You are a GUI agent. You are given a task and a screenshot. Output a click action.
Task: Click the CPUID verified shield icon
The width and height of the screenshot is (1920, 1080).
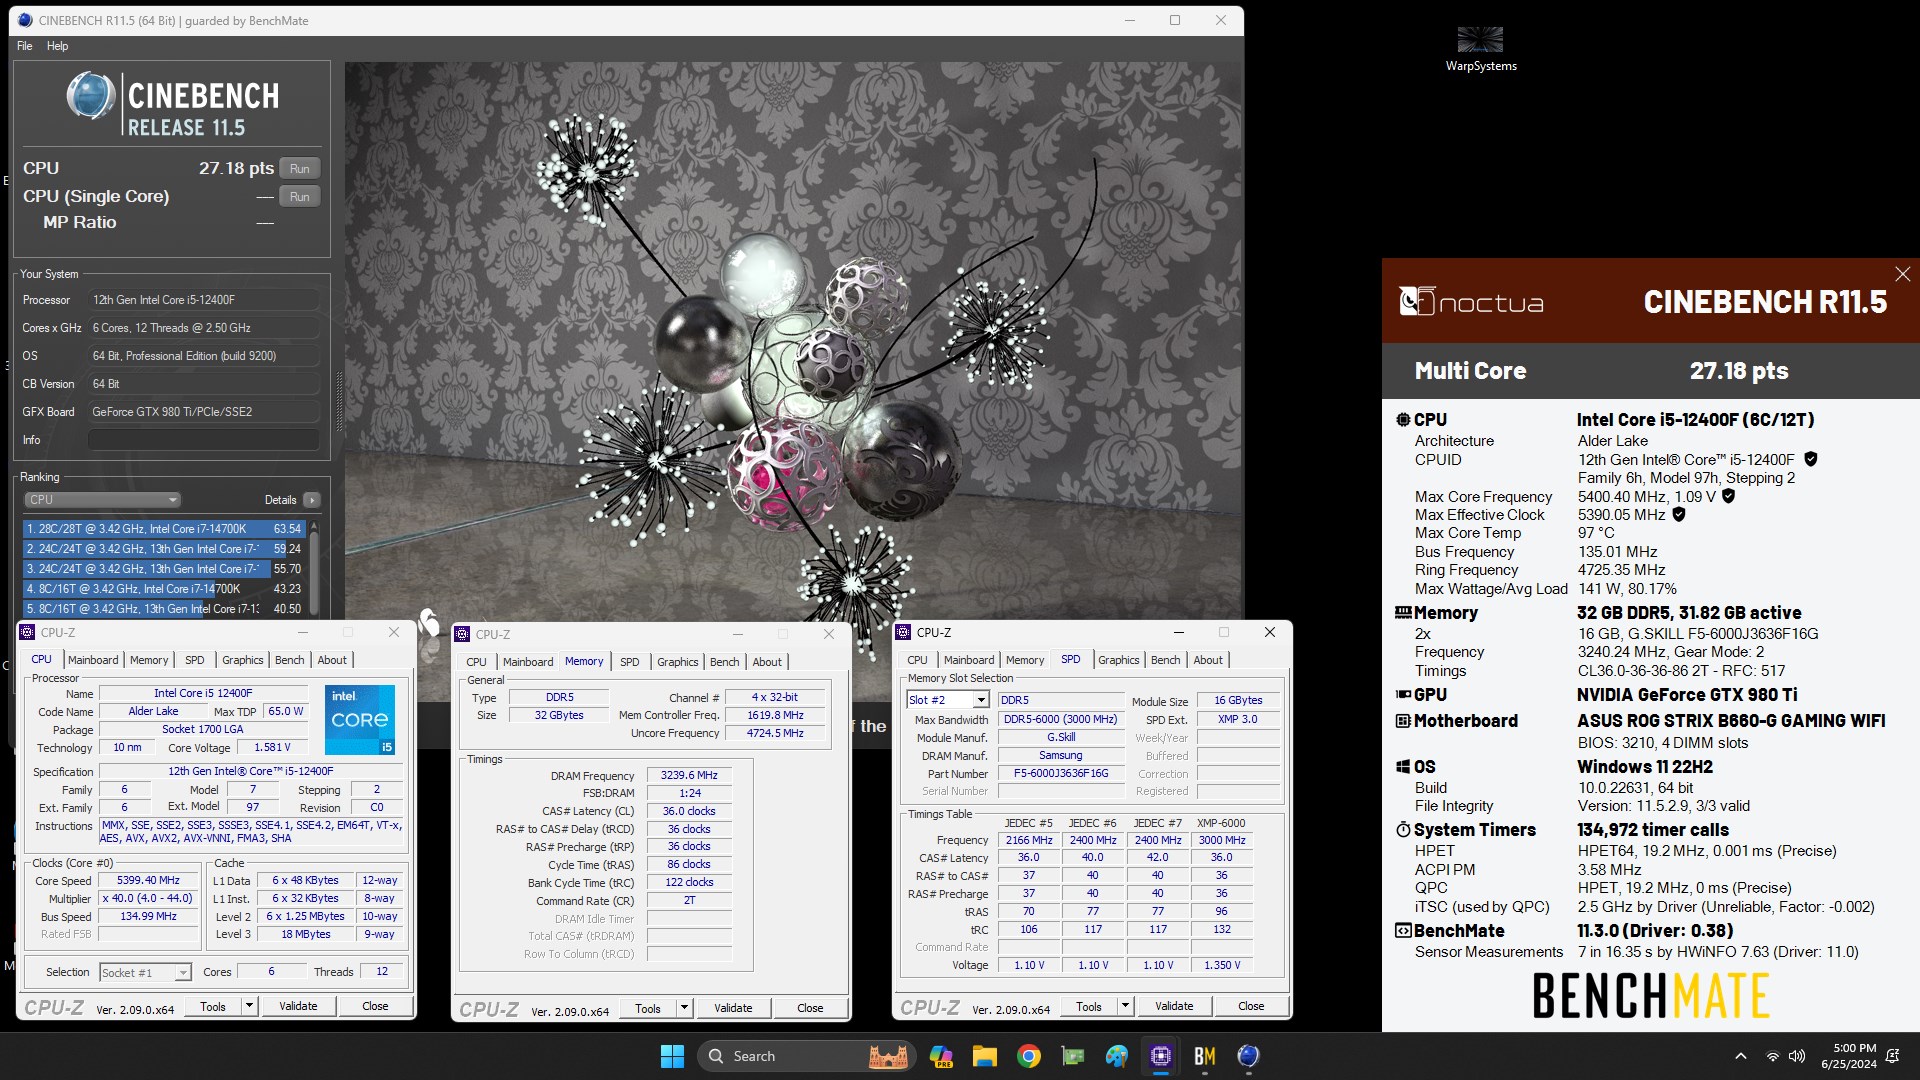pyautogui.click(x=1811, y=460)
